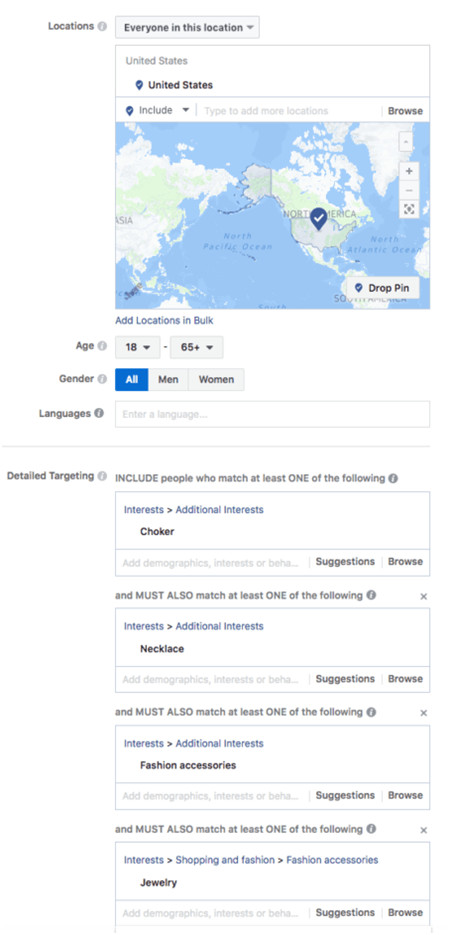Click the info icon beside Locations label
This screenshot has width=450, height=935.
tap(103, 27)
